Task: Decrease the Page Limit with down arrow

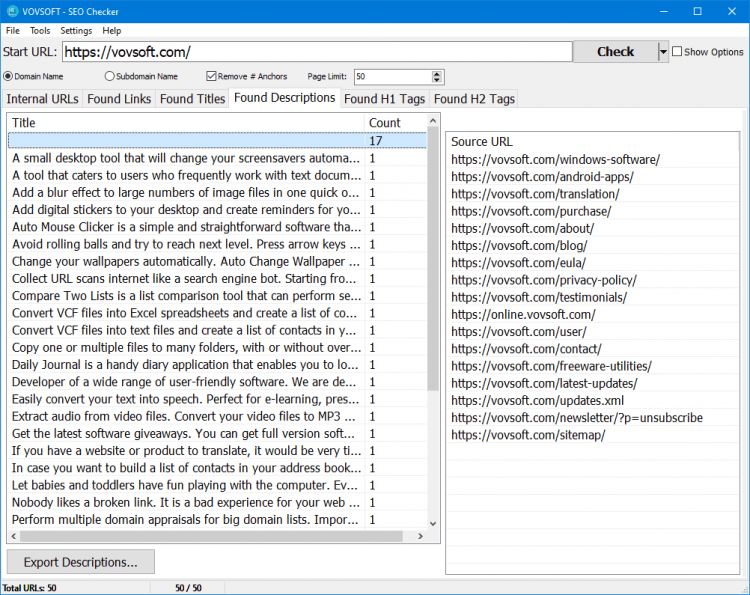Action: tap(436, 80)
